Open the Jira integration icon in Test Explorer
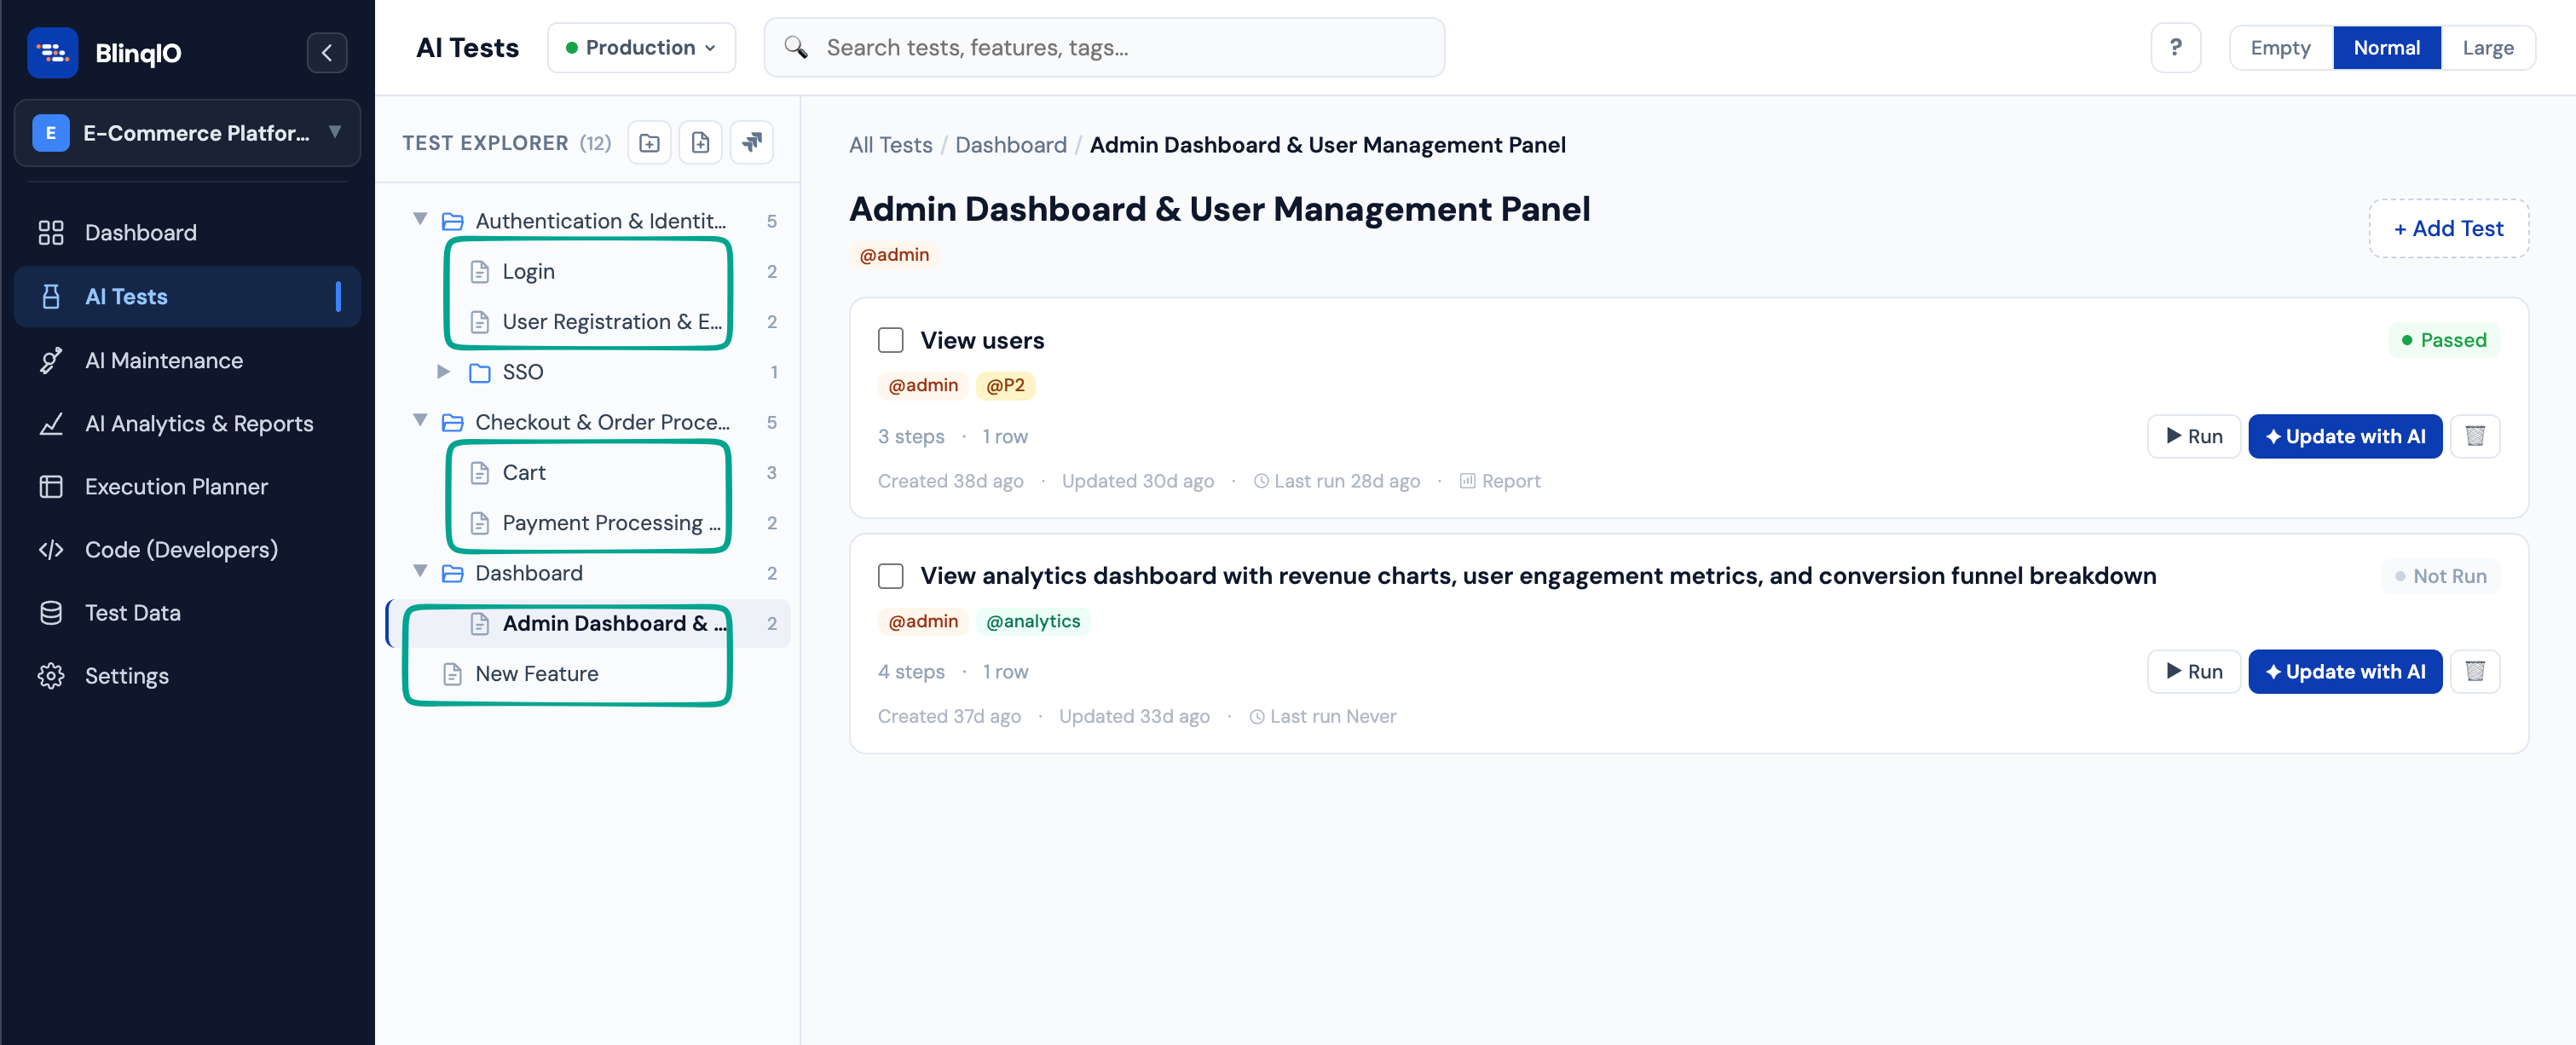 [x=752, y=142]
